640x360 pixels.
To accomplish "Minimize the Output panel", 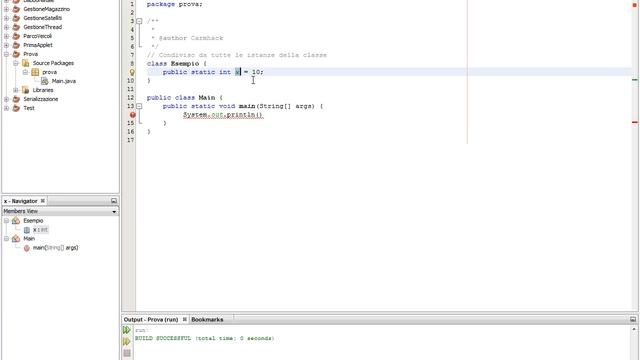I will [633, 319].
